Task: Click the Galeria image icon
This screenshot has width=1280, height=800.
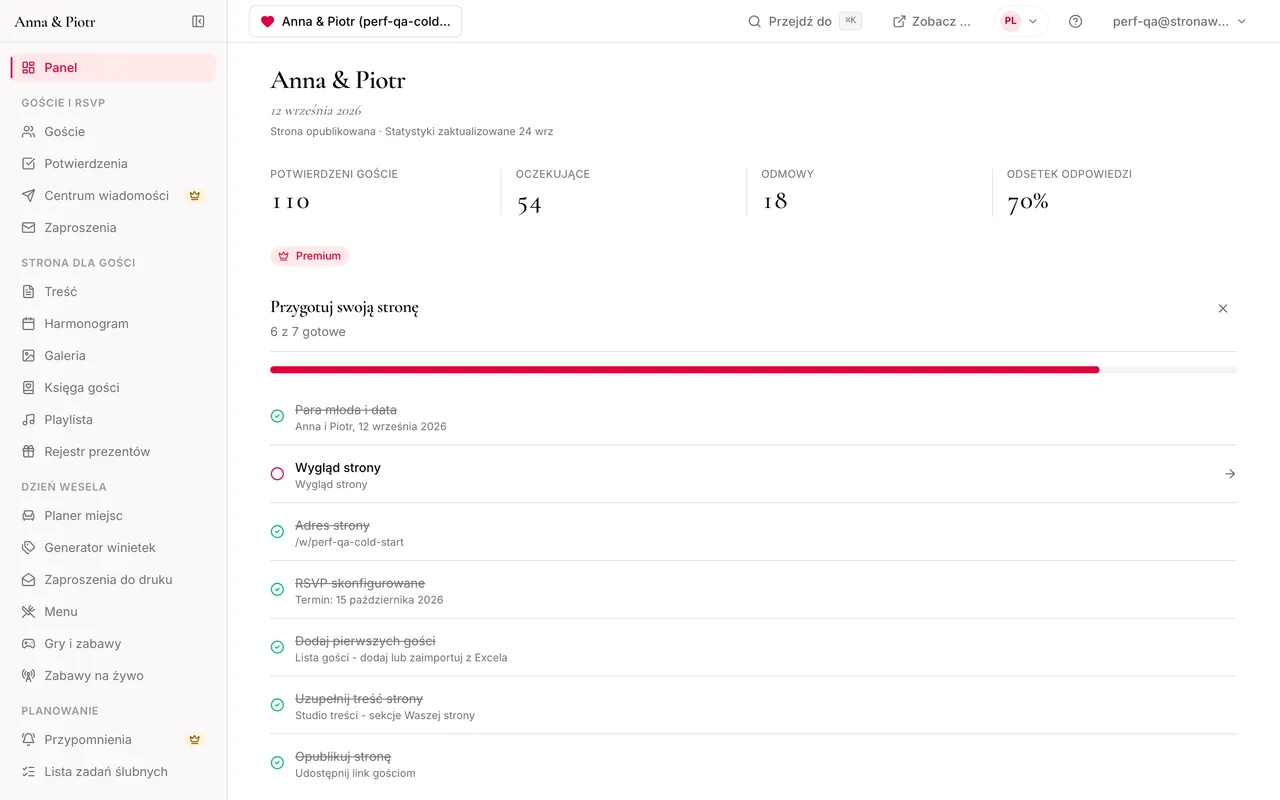Action: click(x=28, y=355)
